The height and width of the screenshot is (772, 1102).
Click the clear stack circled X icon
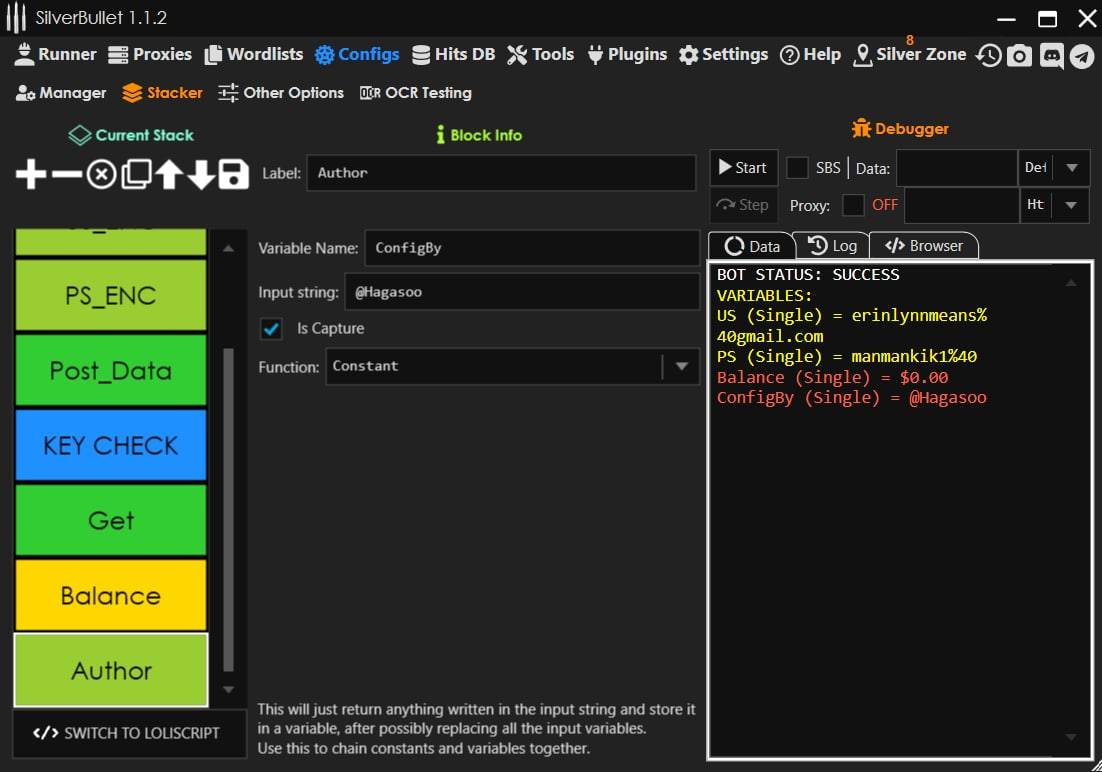(x=101, y=175)
